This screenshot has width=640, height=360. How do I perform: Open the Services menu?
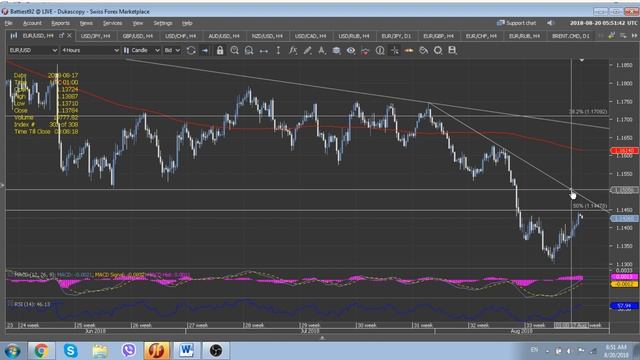[112, 23]
